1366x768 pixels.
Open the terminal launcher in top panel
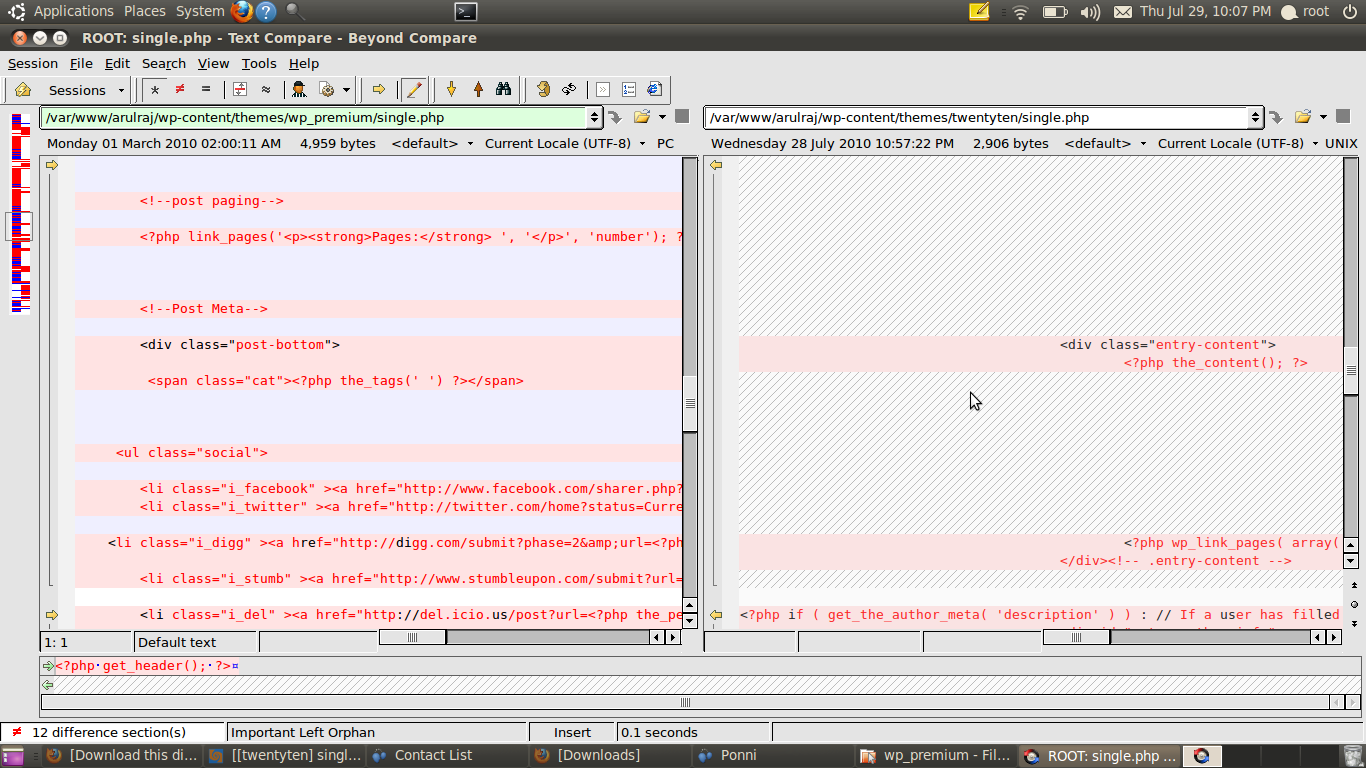point(465,12)
